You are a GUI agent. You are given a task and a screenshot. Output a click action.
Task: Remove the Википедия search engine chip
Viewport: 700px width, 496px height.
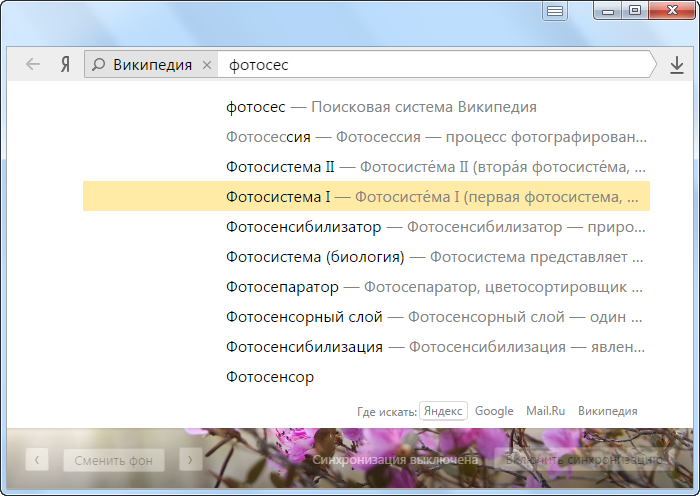pyautogui.click(x=207, y=65)
